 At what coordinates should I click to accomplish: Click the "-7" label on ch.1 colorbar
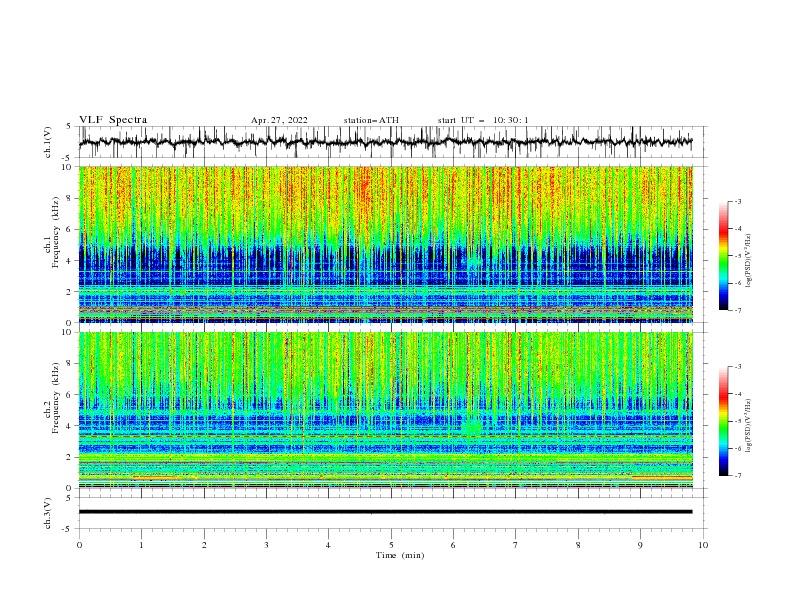click(738, 310)
